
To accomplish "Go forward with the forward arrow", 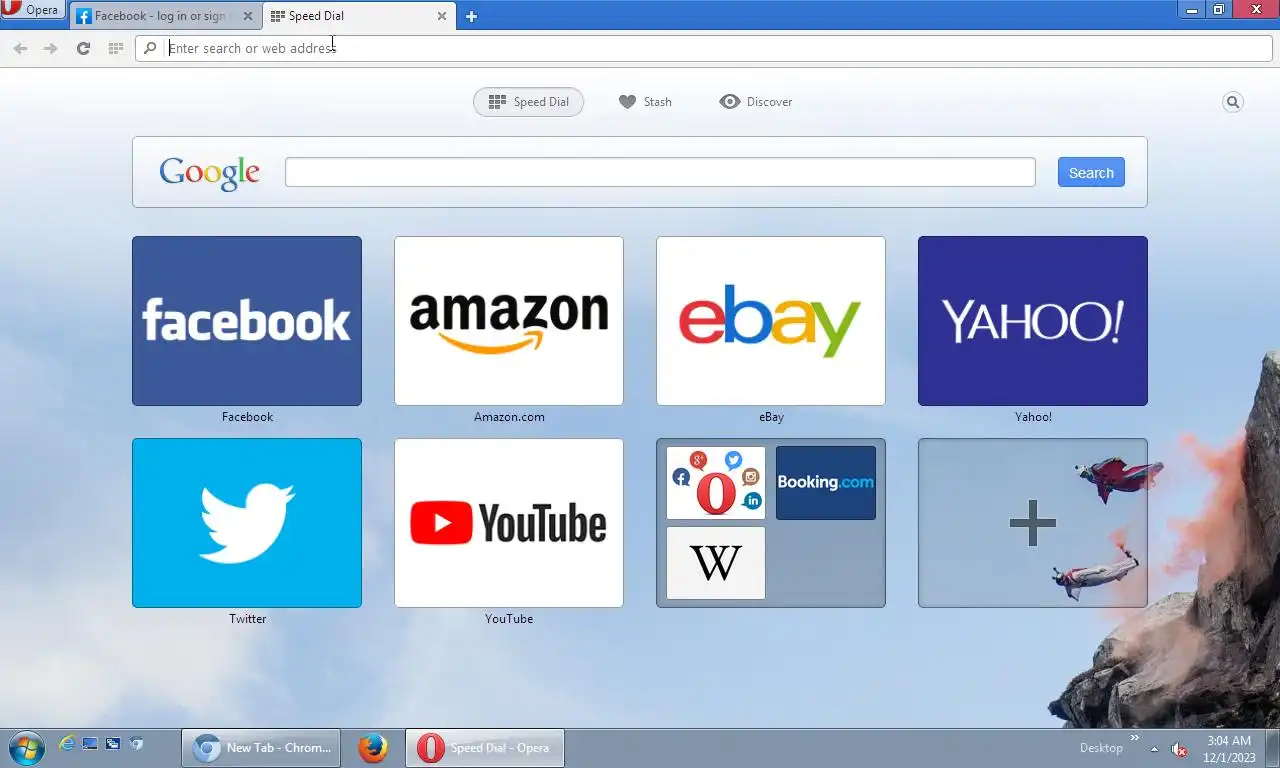I will tap(51, 48).
